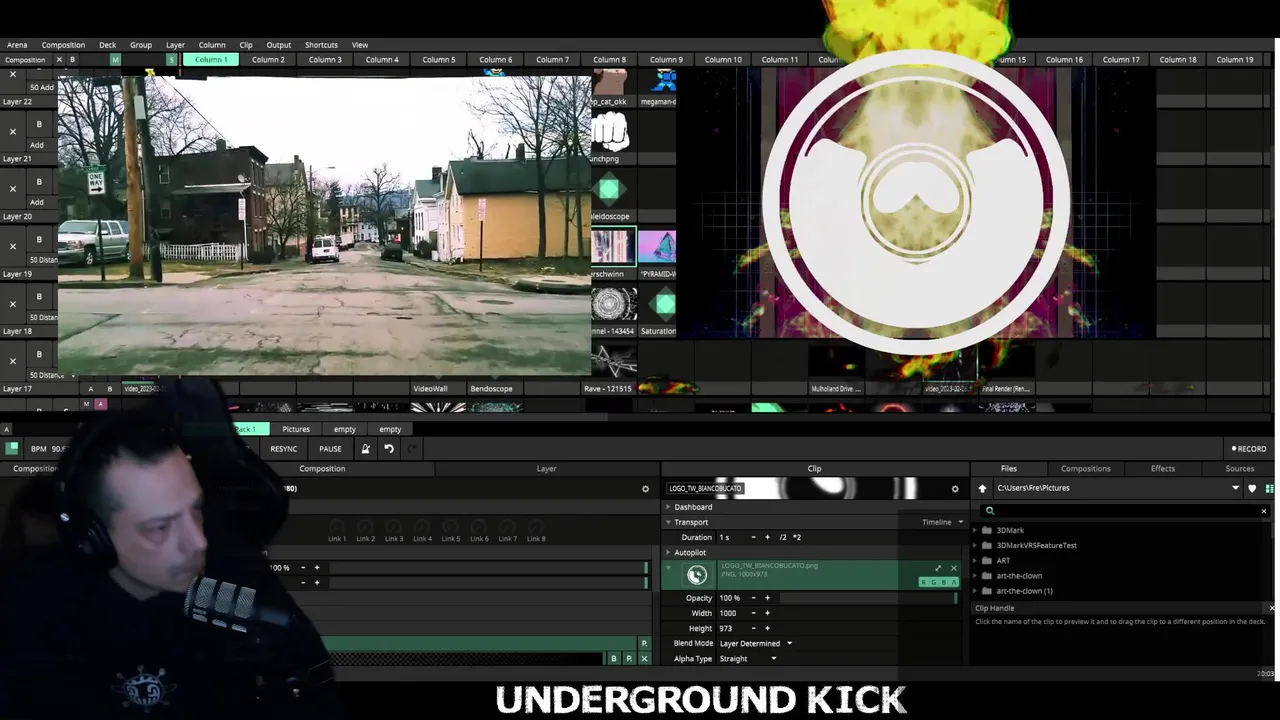The height and width of the screenshot is (720, 1280).
Task: Open the Composition menu
Action: 63,45
